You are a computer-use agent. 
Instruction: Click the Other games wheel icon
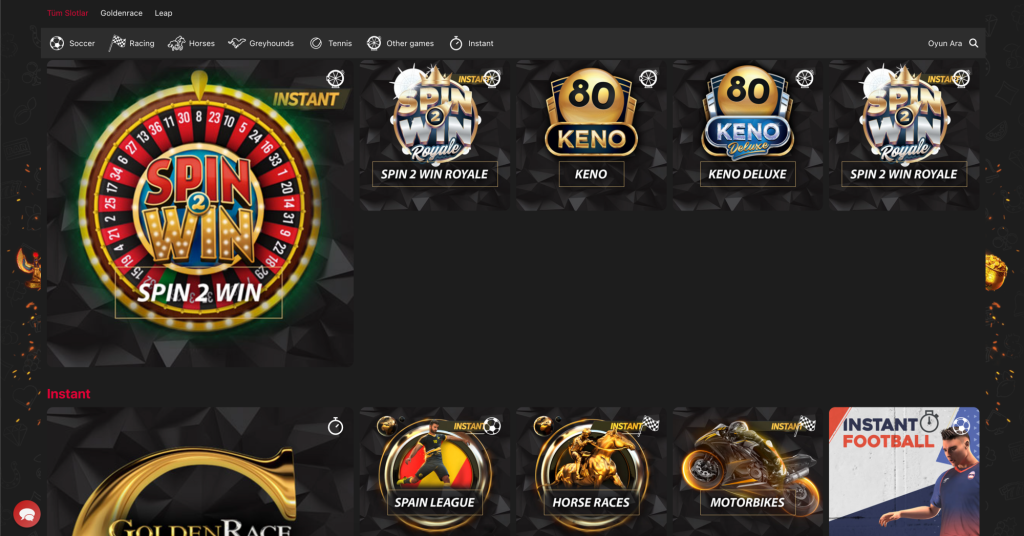pos(374,43)
